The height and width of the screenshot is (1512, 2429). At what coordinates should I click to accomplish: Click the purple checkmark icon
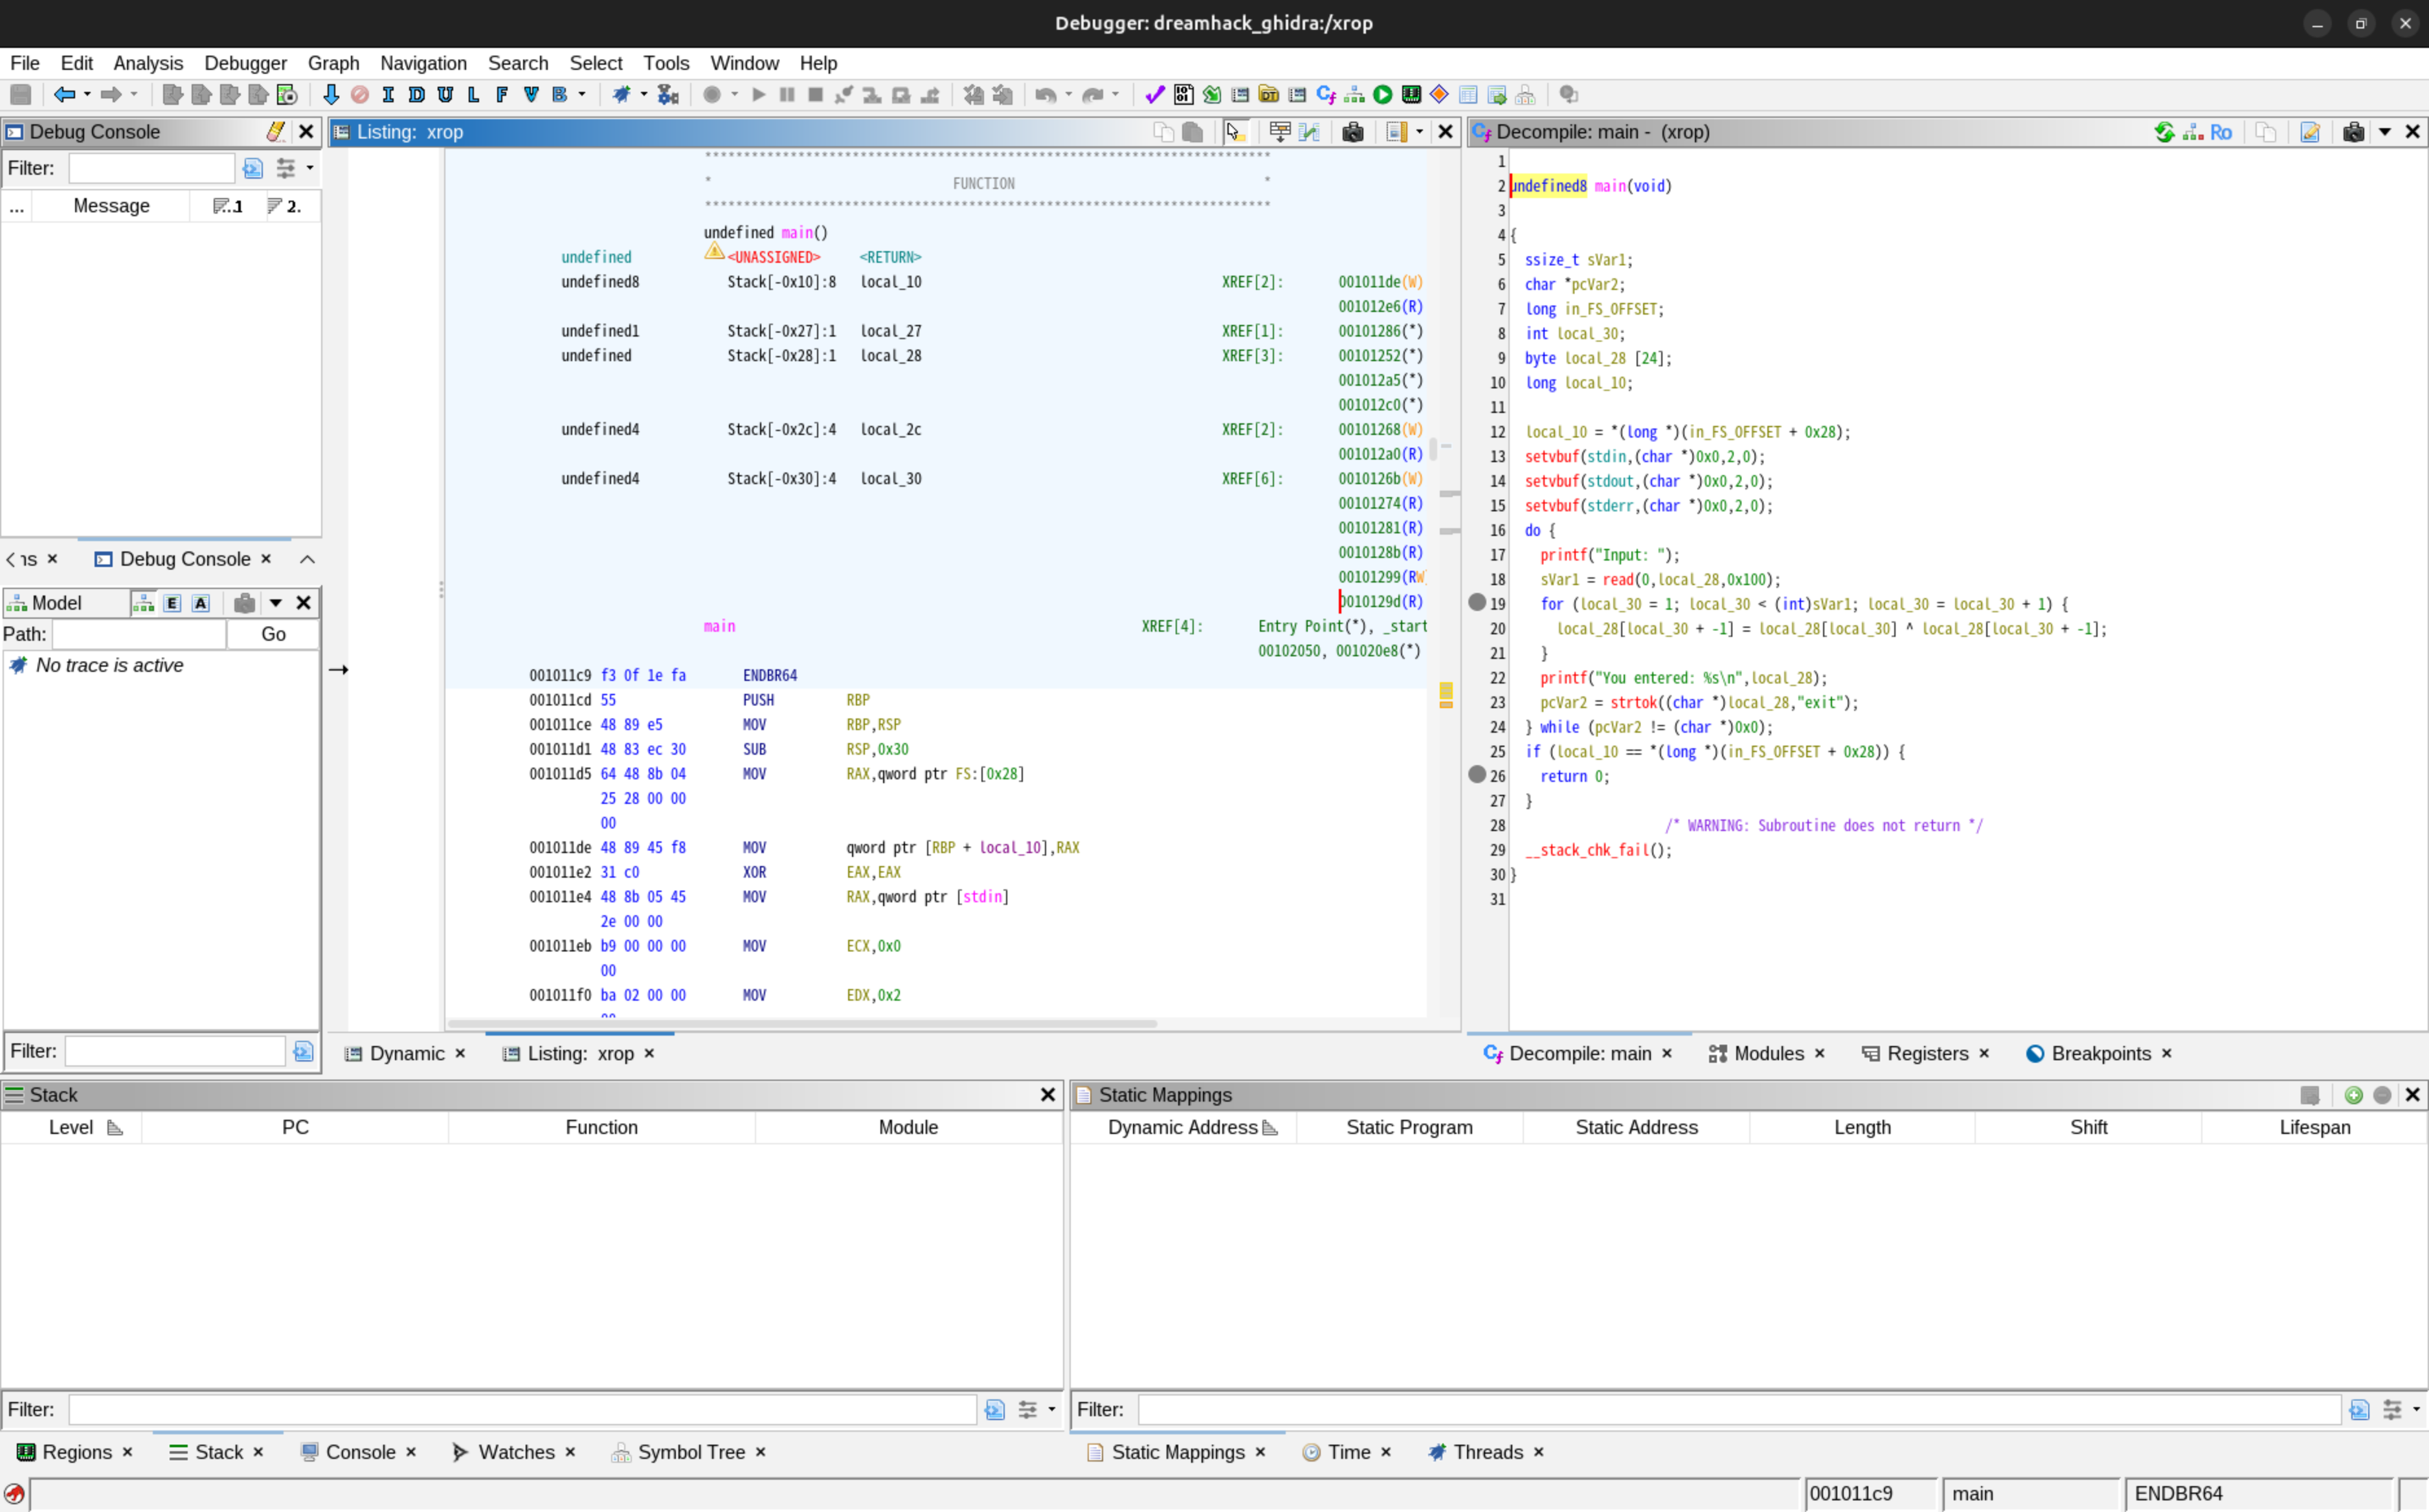[x=1155, y=95]
